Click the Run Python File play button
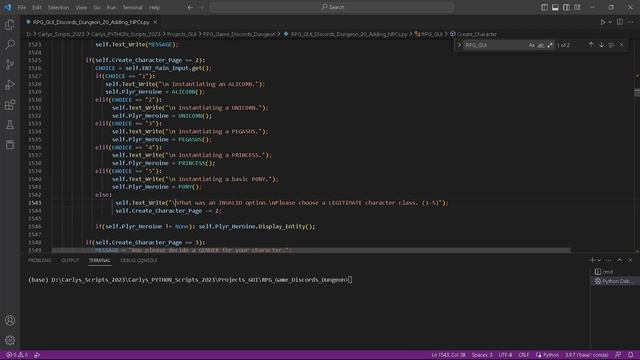The height and width of the screenshot is (360, 640). point(602,22)
